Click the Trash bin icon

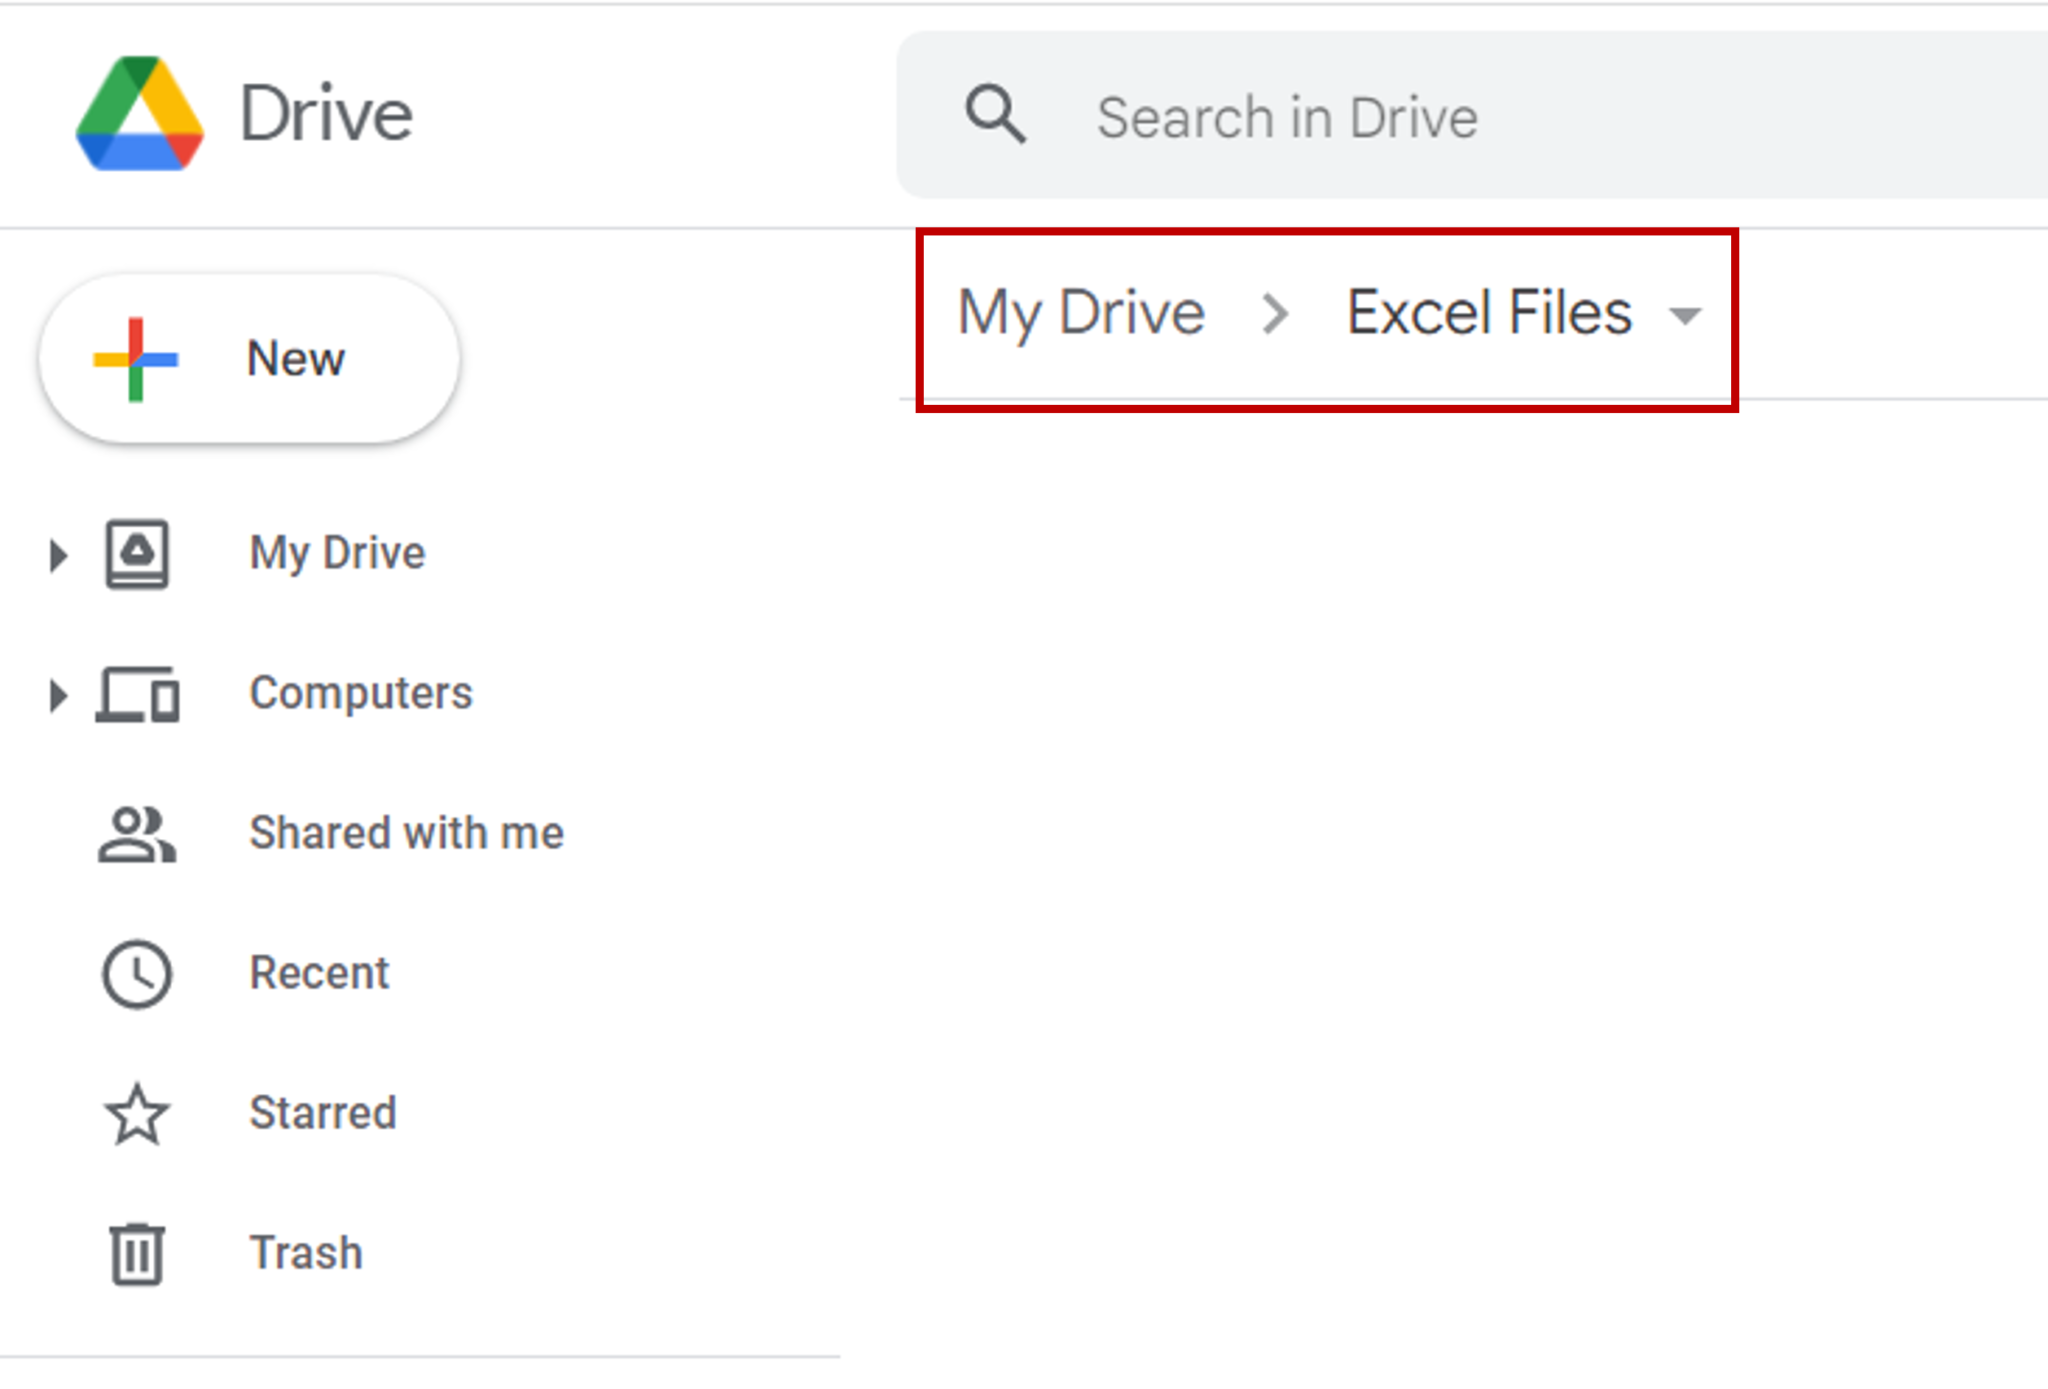pyautogui.click(x=137, y=1254)
